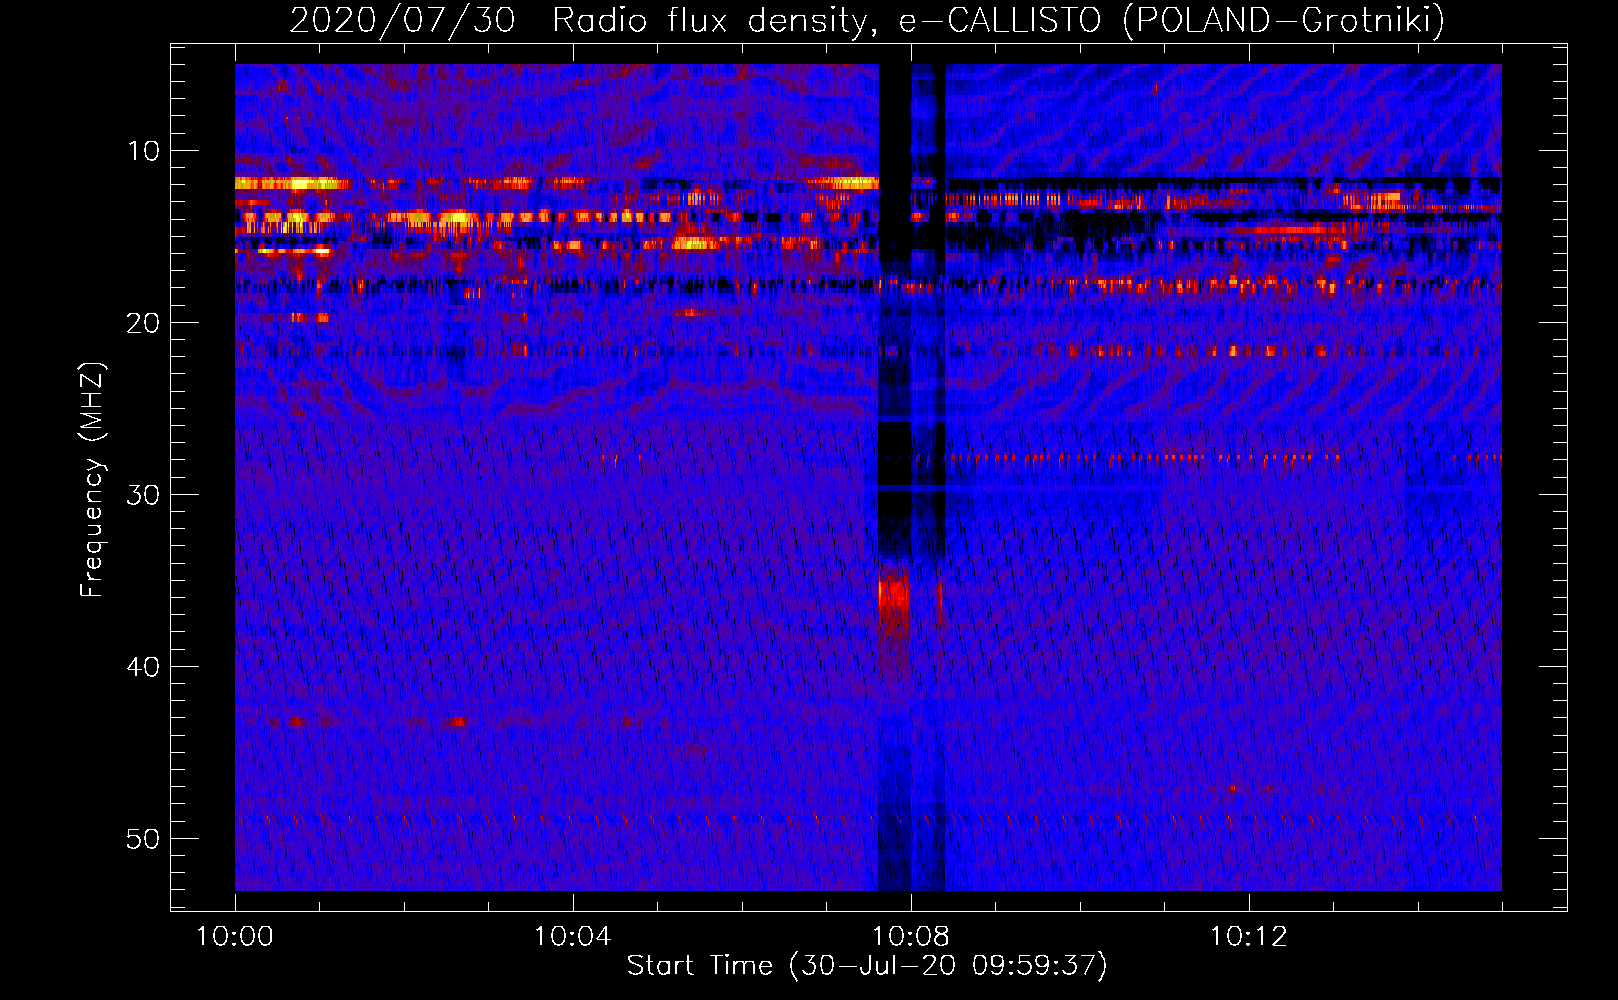Select the 10:12 time tick label
The width and height of the screenshot is (1618, 1000).
coord(1248,937)
